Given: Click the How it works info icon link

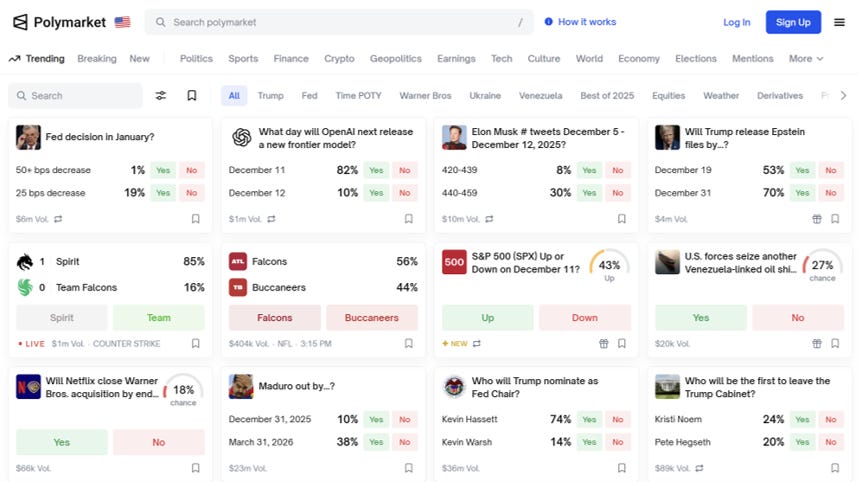Looking at the screenshot, I should coord(580,22).
